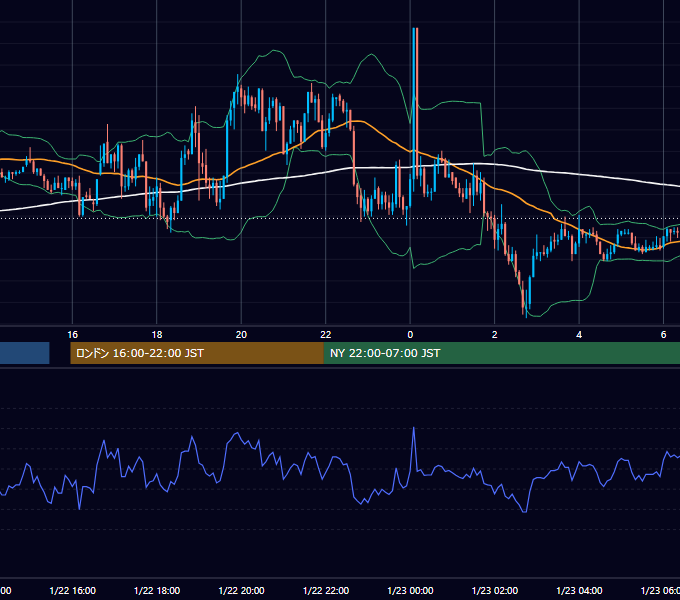Click the blue session bar left of ロンドン
Image resolution: width=680 pixels, height=600 pixels.
25,353
